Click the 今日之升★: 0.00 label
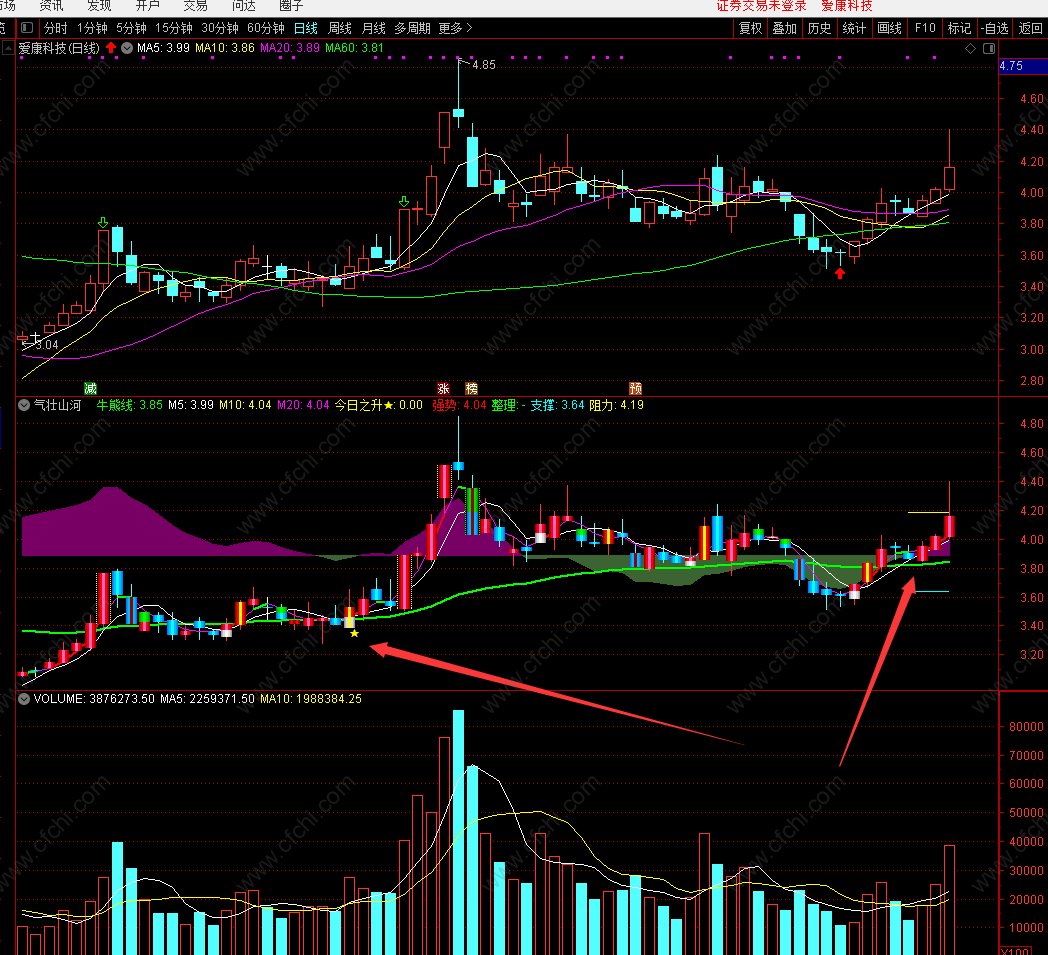Image resolution: width=1048 pixels, height=955 pixels. click(379, 405)
